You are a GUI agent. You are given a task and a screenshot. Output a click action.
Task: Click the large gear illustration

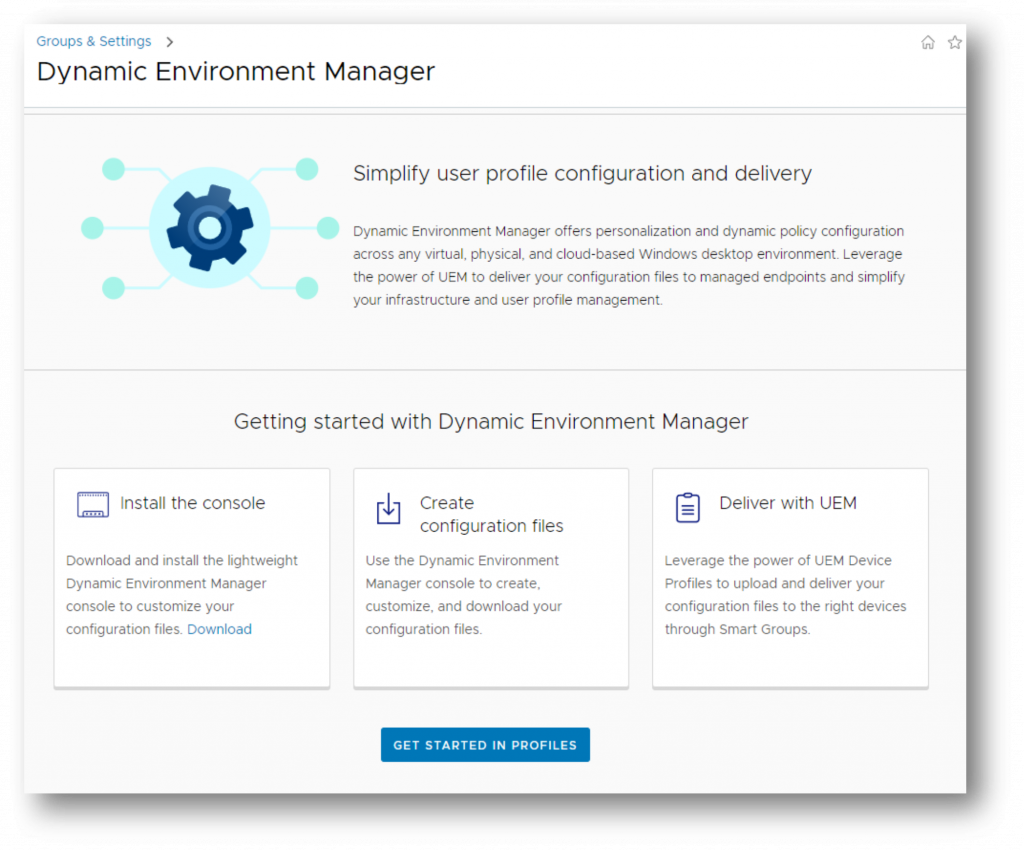coord(210,227)
